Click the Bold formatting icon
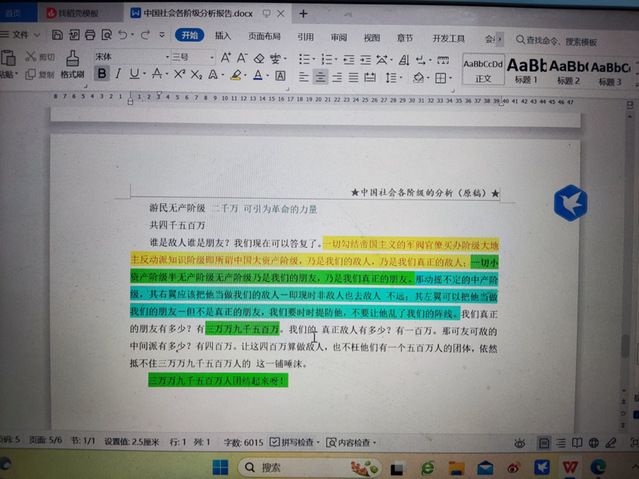 coord(102,74)
